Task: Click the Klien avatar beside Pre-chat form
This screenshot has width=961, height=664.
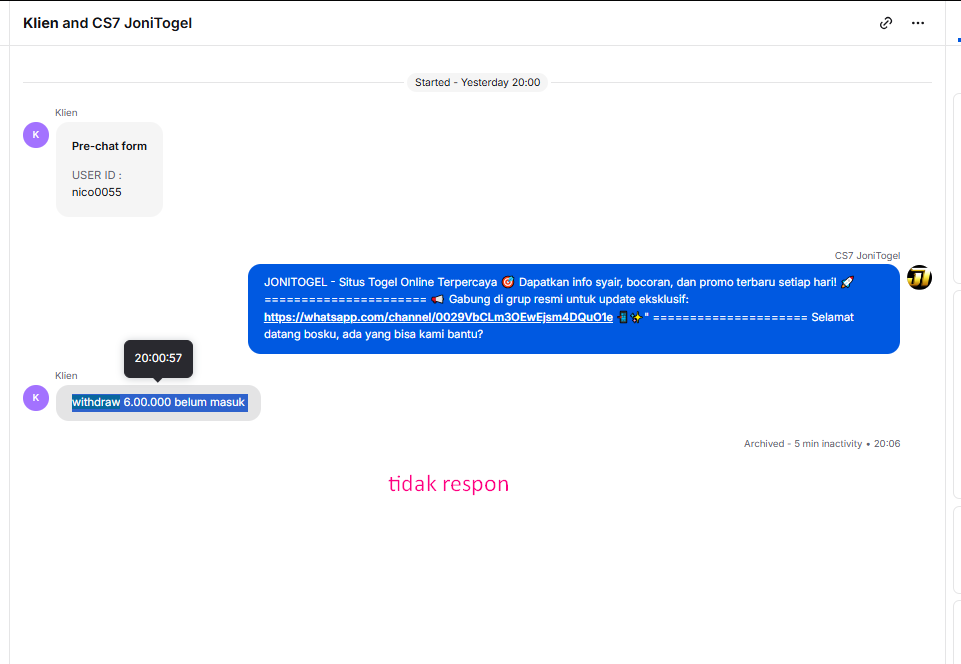Action: [36, 135]
